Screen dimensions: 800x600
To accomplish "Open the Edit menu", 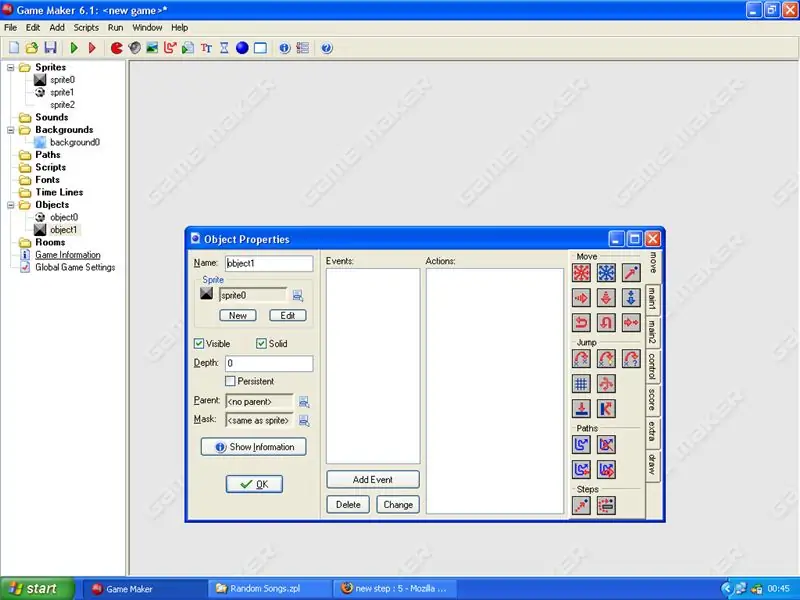I will coord(33,28).
